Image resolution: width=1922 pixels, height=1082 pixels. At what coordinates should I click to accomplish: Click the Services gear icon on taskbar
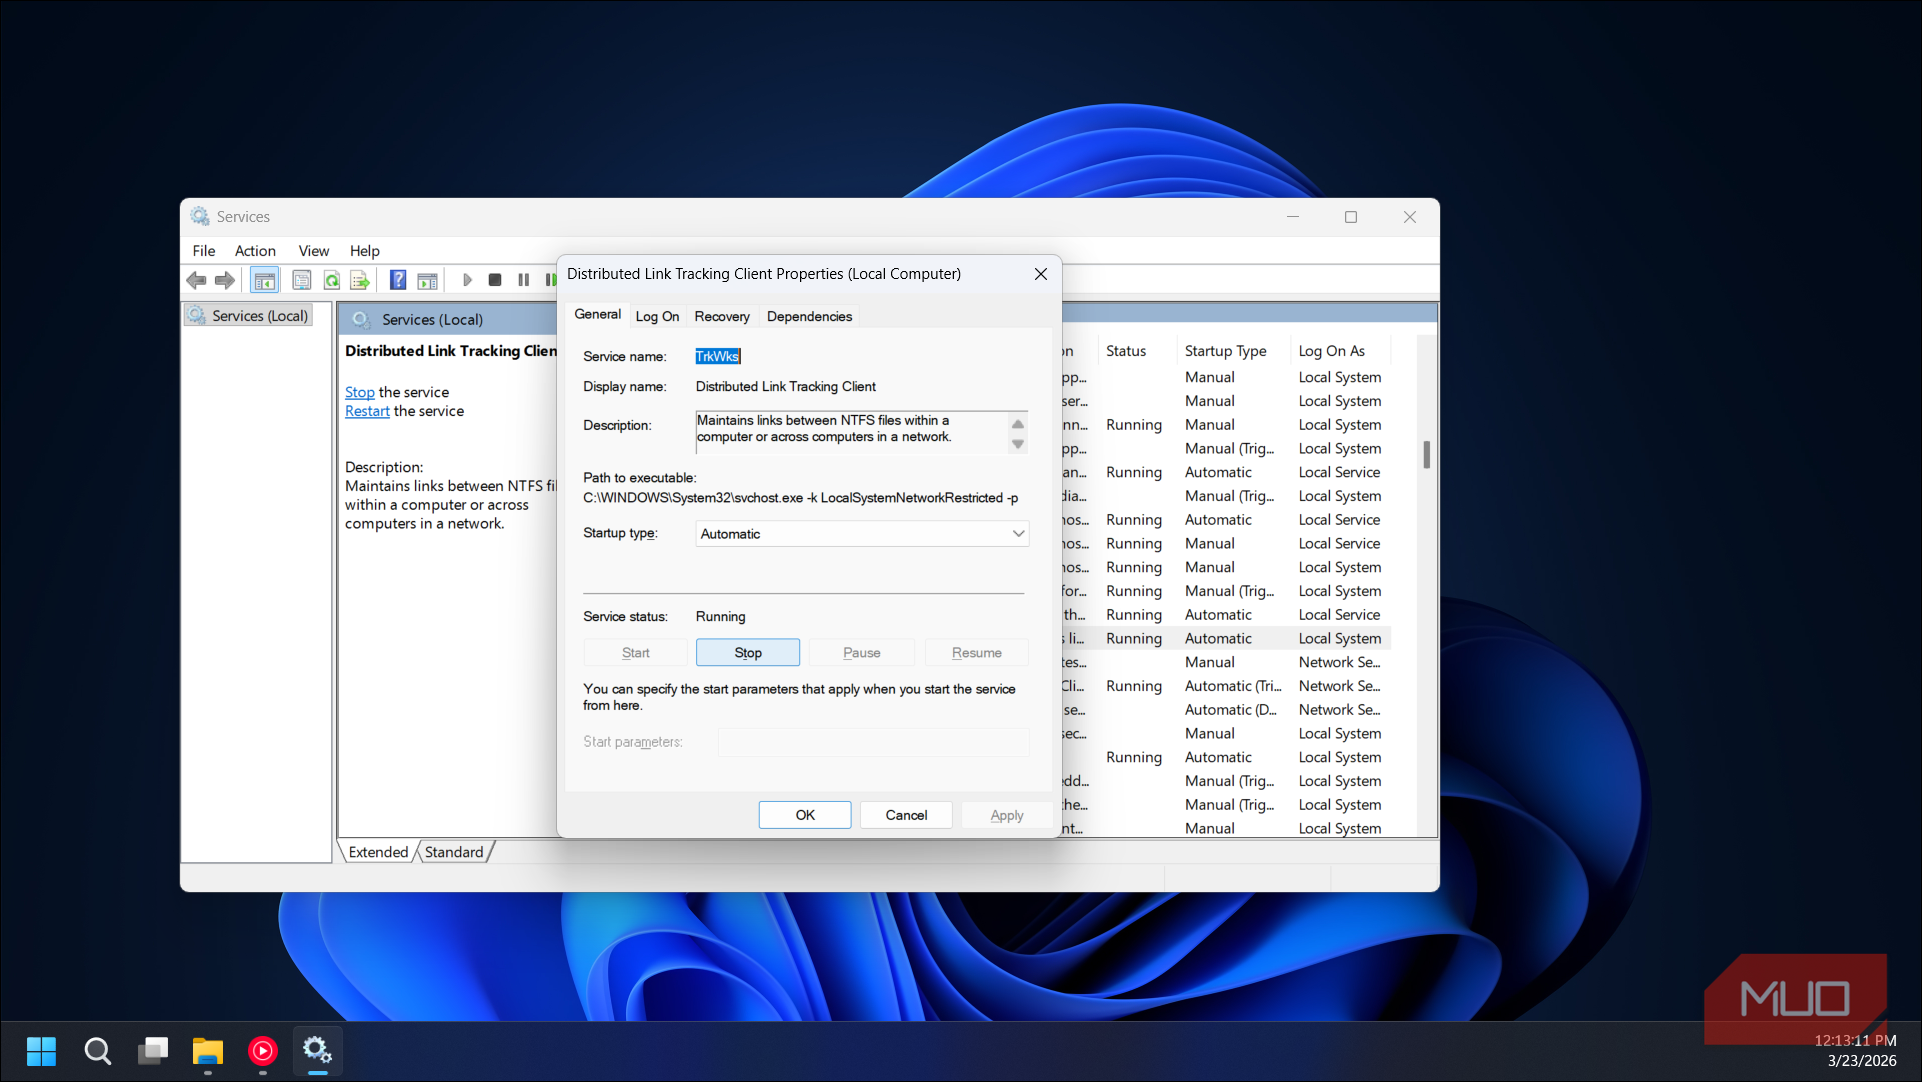(x=318, y=1051)
